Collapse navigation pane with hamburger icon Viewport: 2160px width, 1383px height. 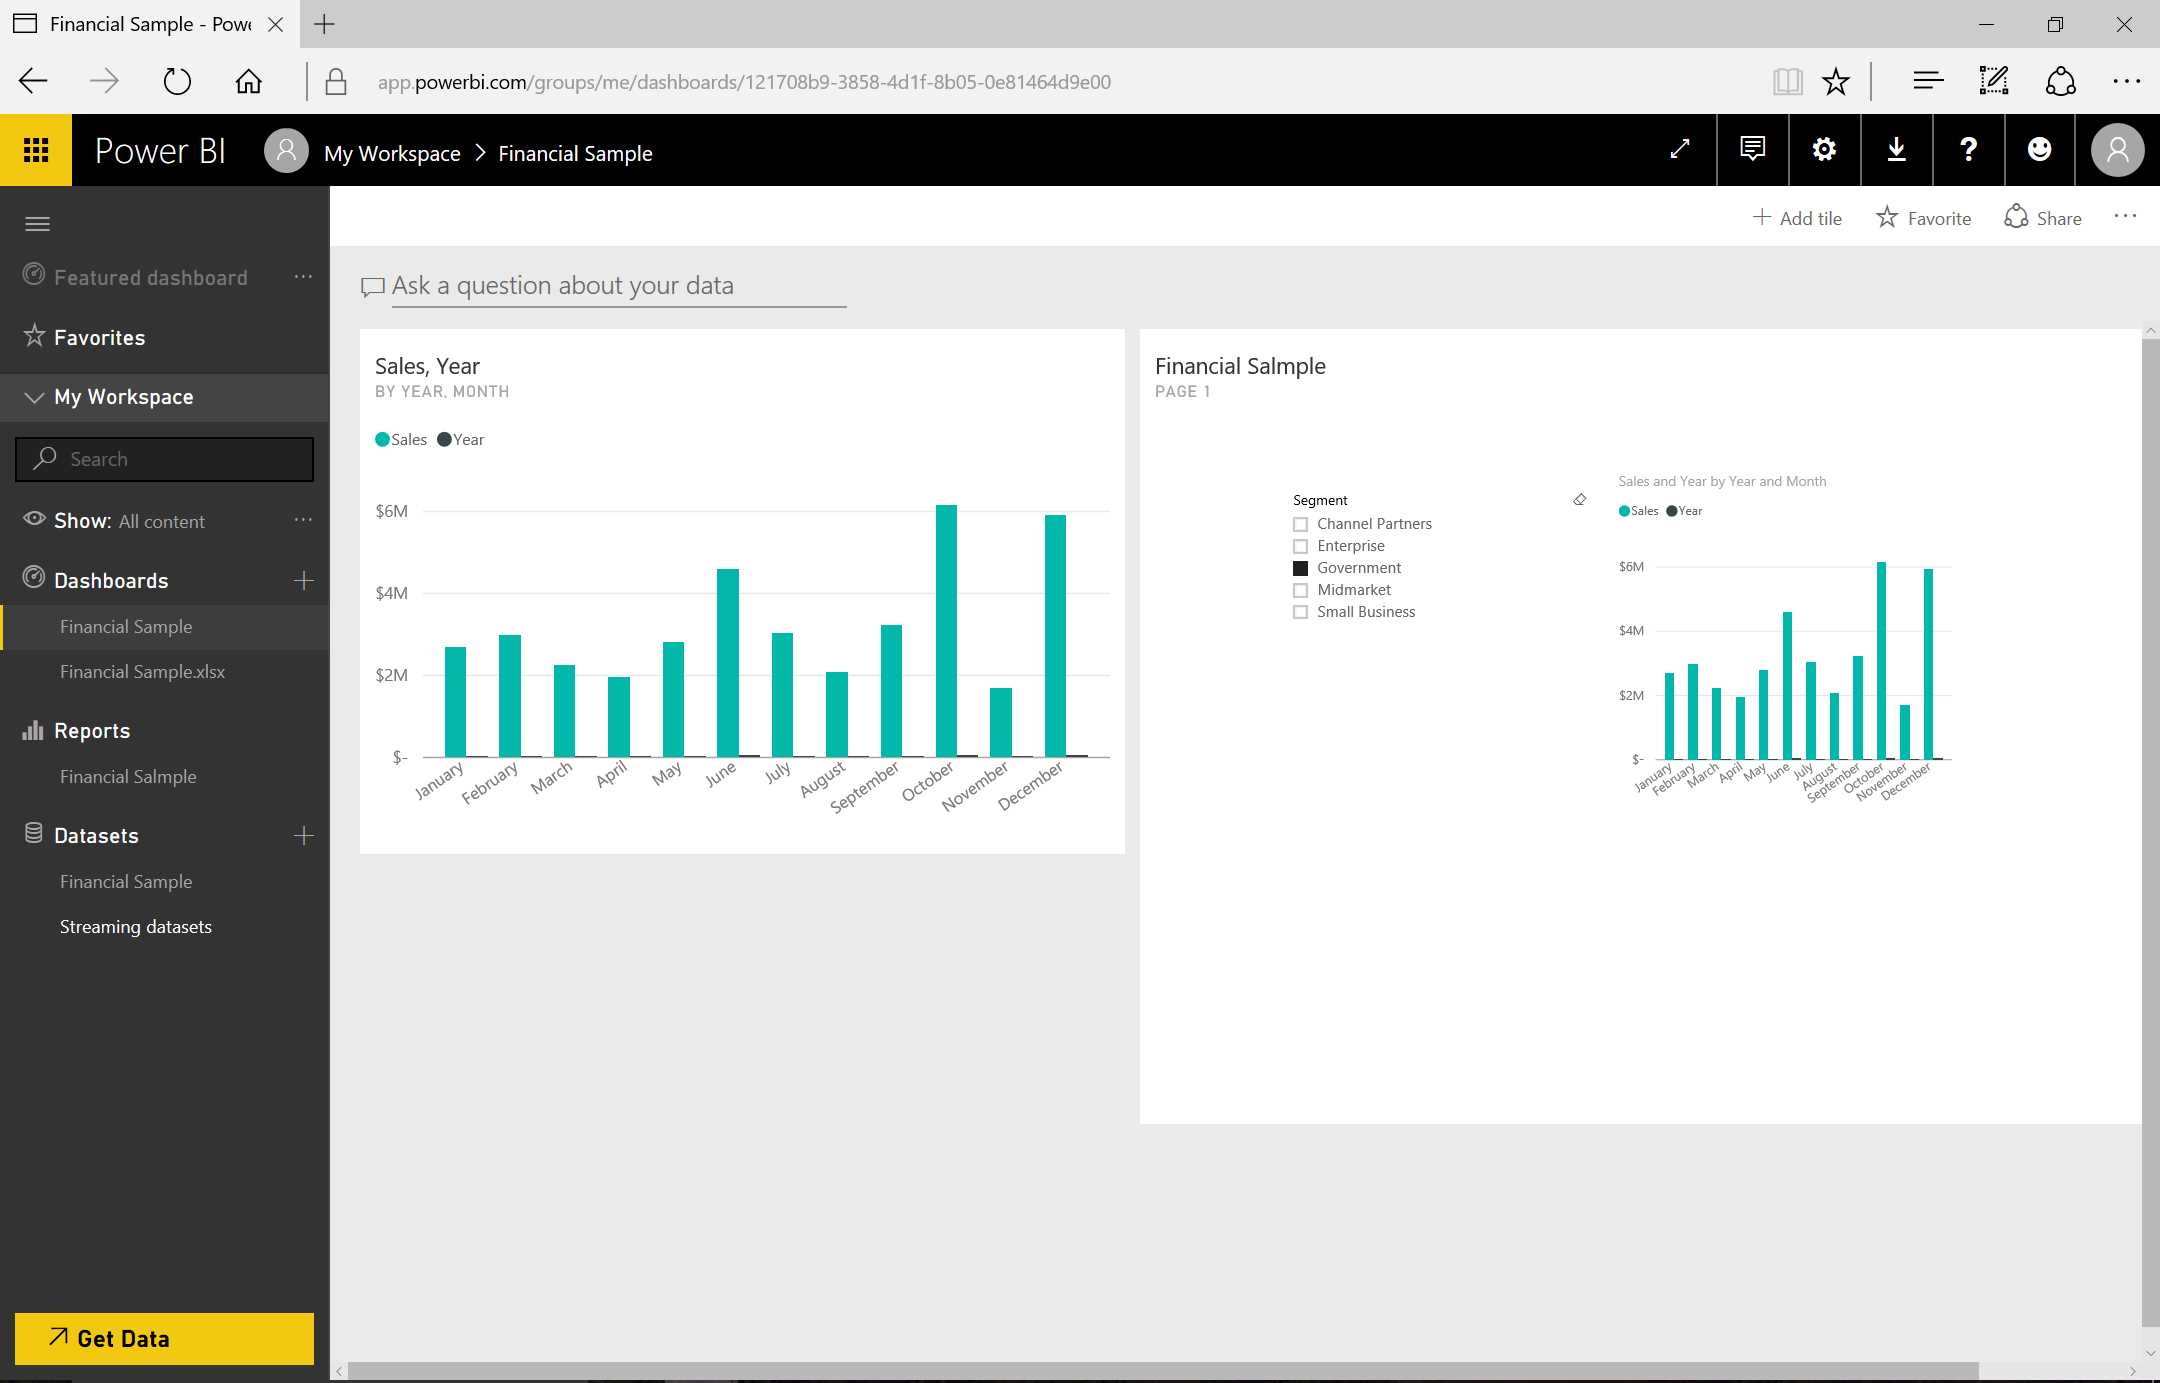37,223
